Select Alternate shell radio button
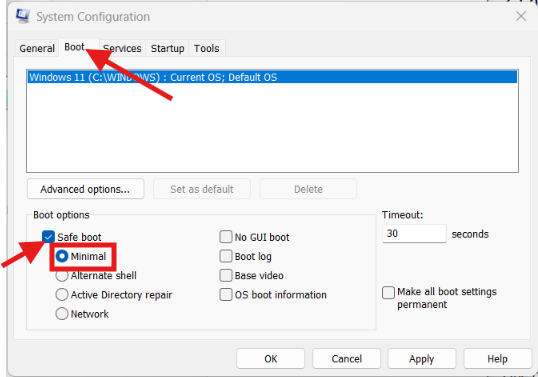 [62, 275]
